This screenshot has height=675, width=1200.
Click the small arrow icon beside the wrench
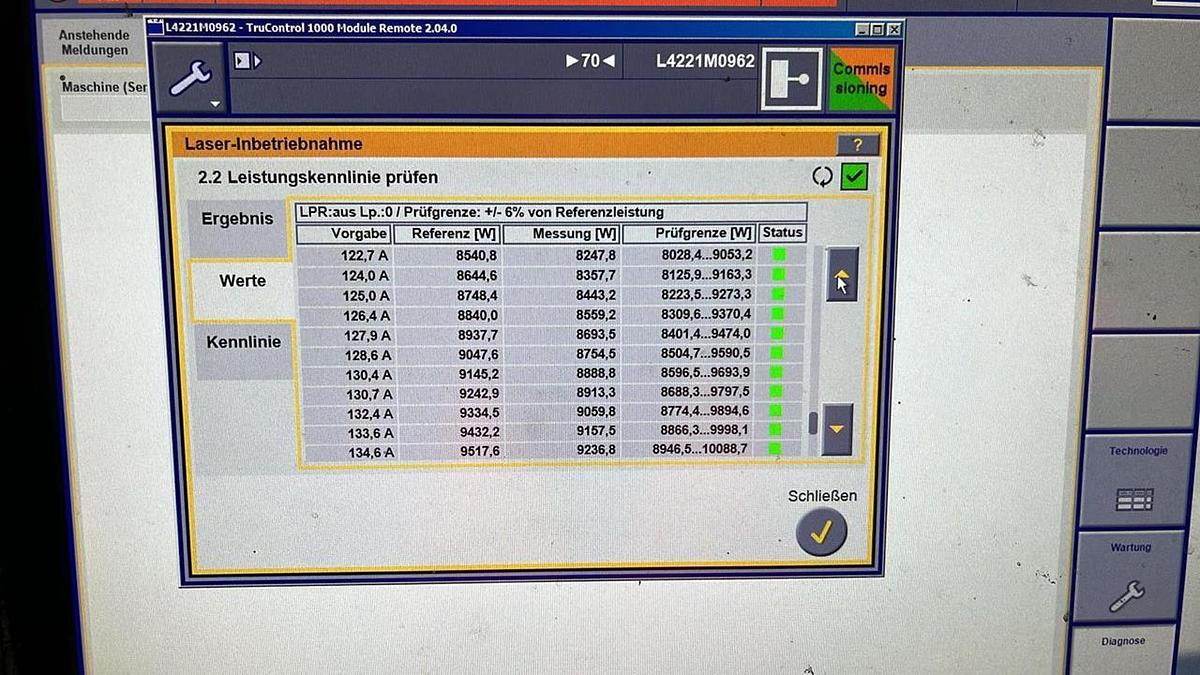click(x=246, y=61)
